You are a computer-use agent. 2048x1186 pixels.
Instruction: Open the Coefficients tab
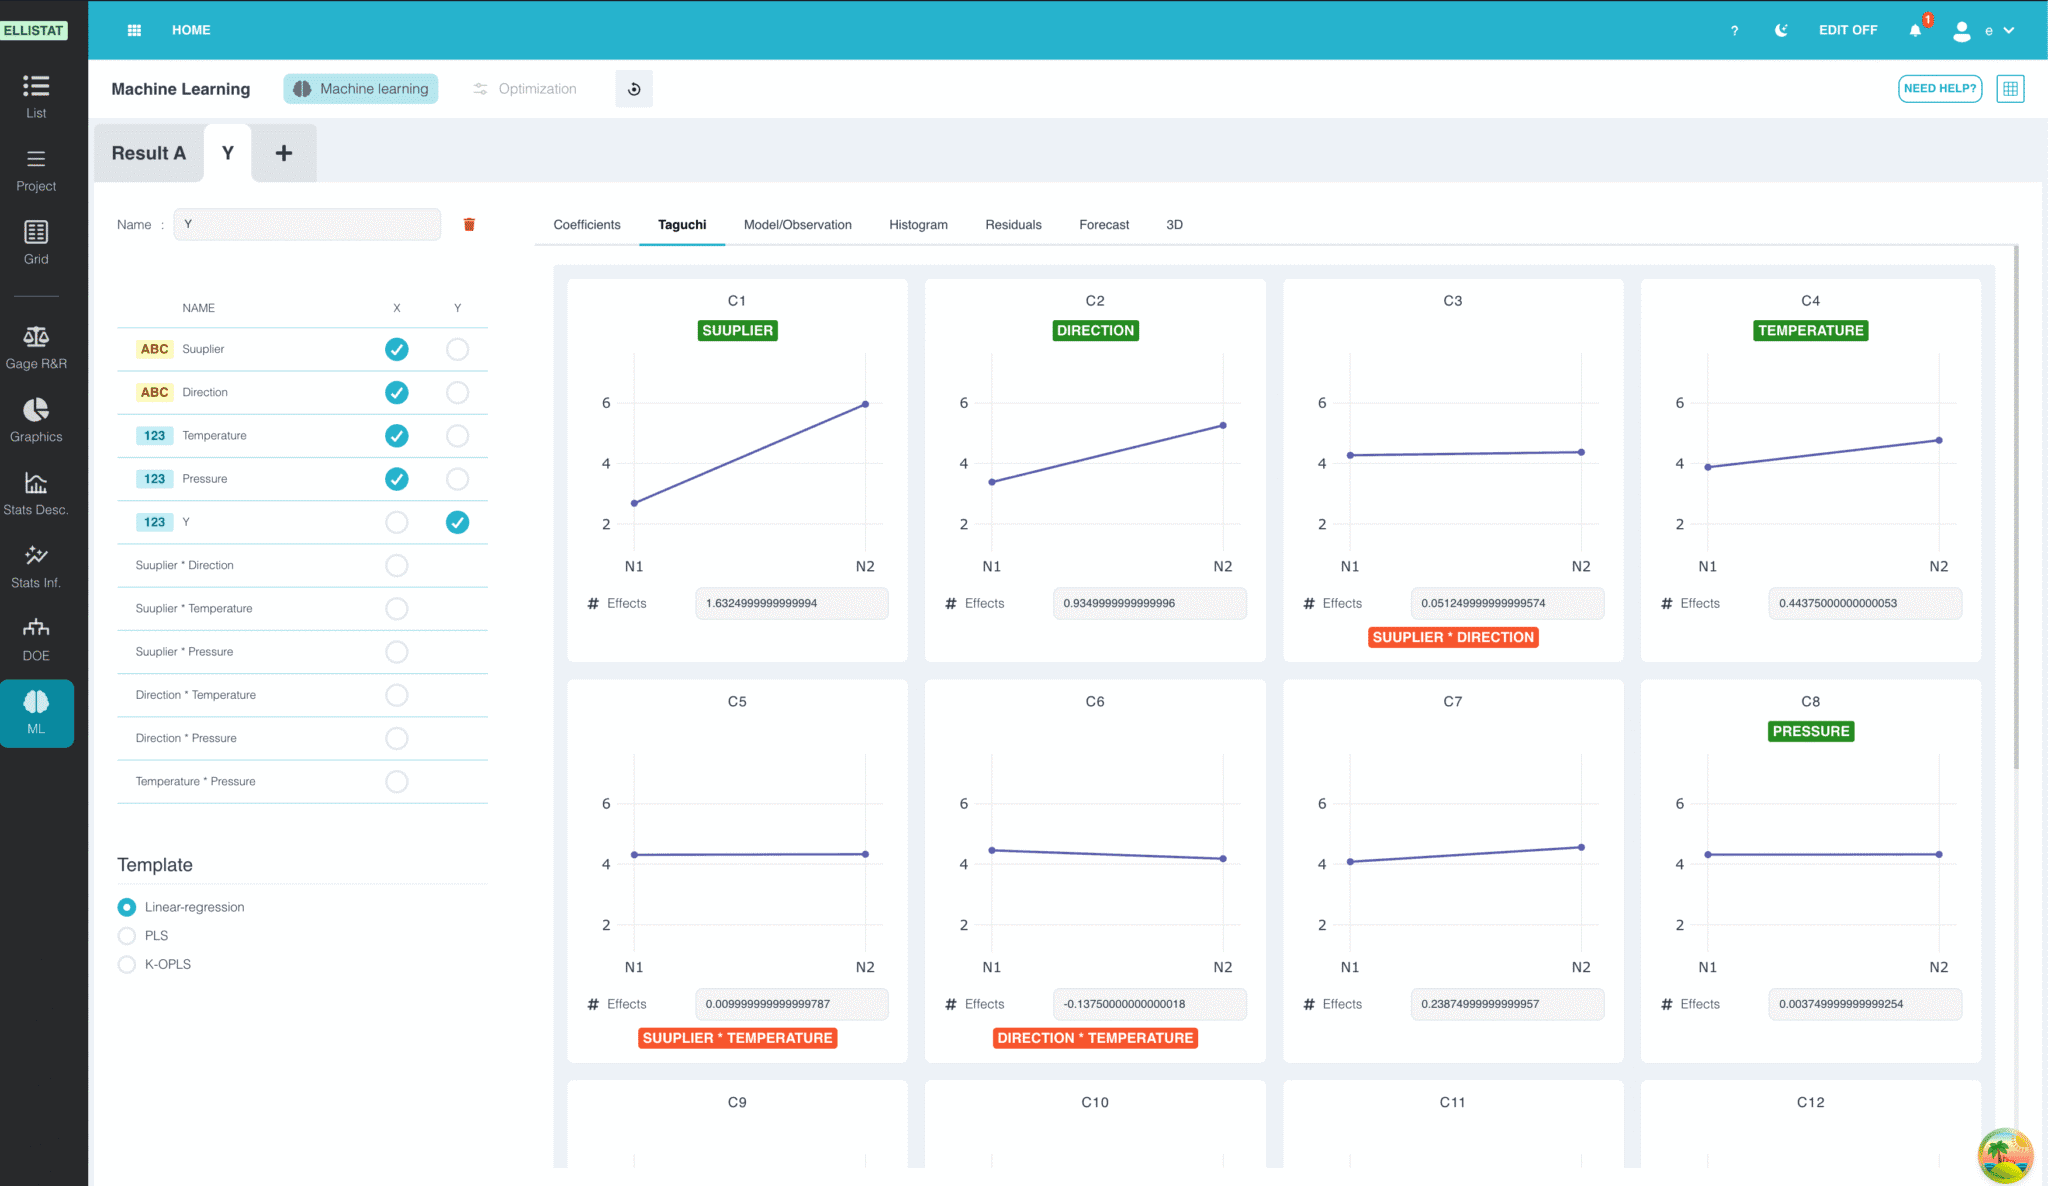(x=587, y=225)
